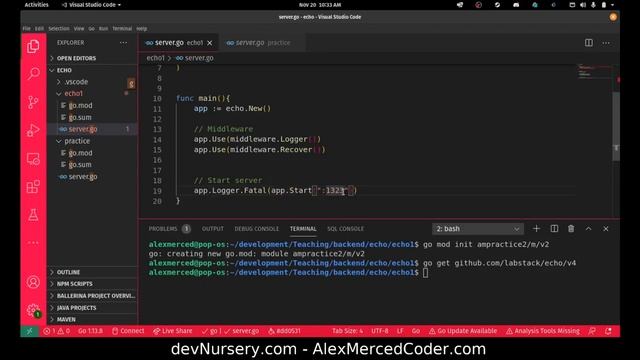Screen dimensions: 640x360
Task: Switch to the Problems panel tab
Action: 169,229
